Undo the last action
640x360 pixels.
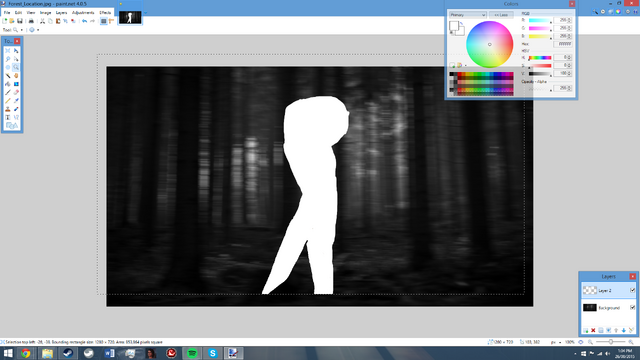(x=84, y=21)
